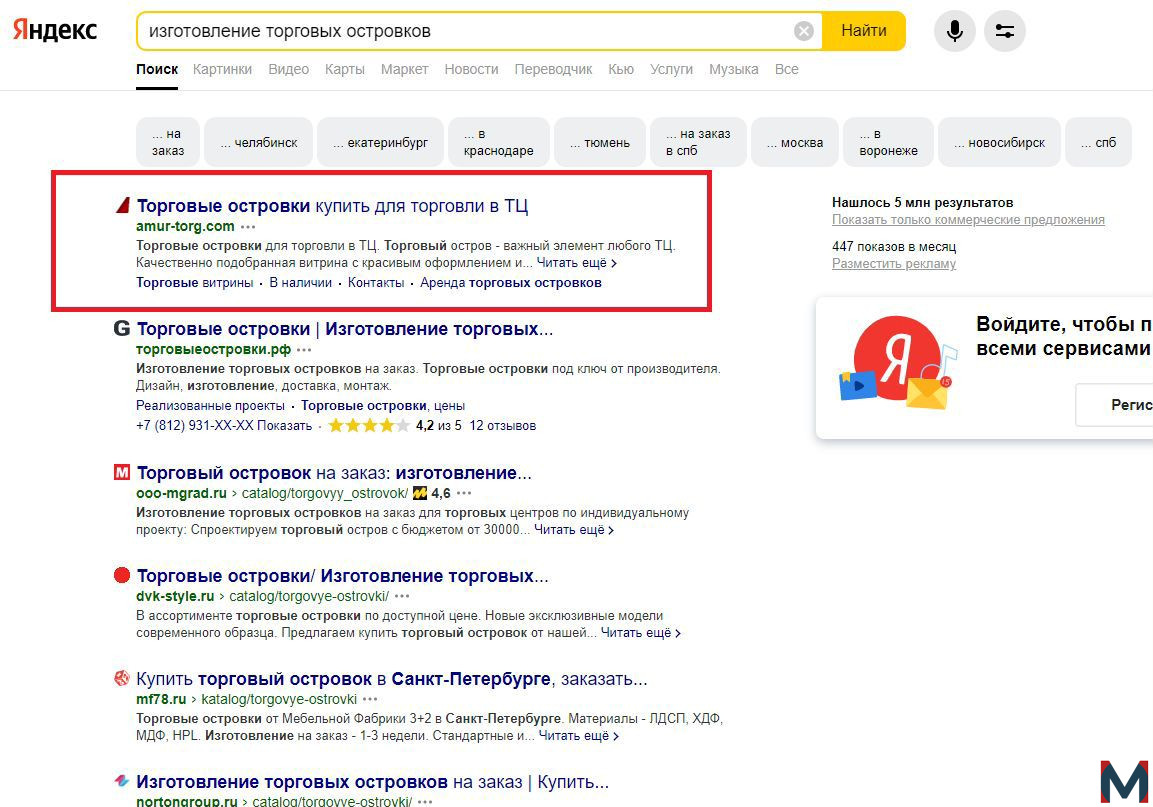Open the three-dot menu next to dvk-style.ru path
The width and height of the screenshot is (1153, 807).
click(402, 596)
